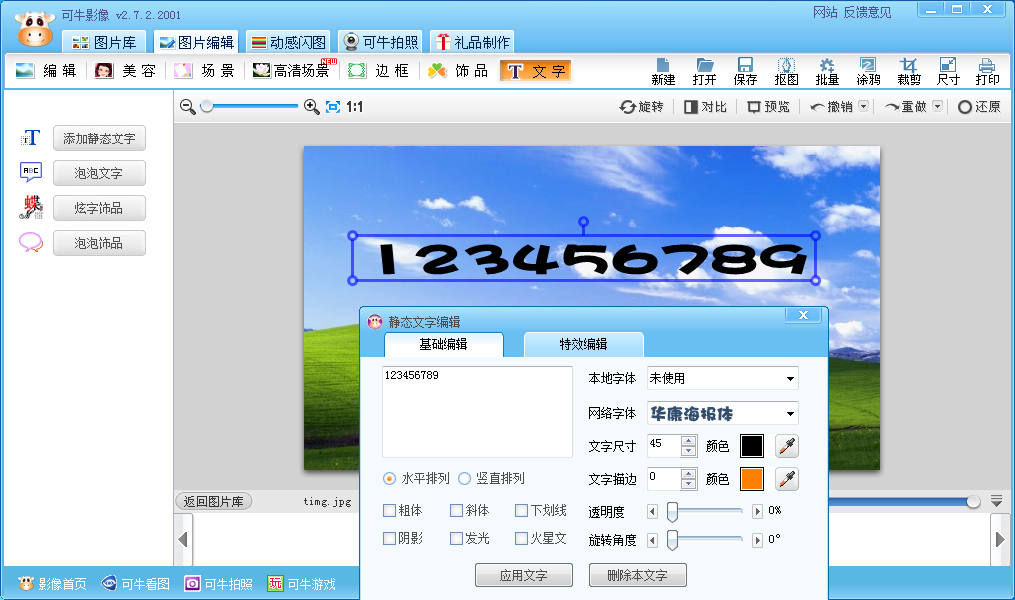
Task: Select 竖直排列 vertical text layout
Action: 464,478
